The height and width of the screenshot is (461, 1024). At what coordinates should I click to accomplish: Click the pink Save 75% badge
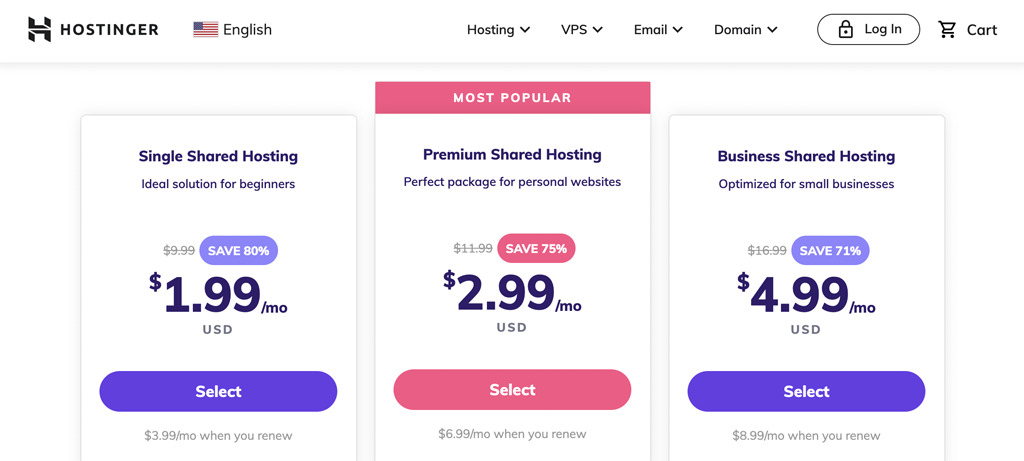pos(536,248)
